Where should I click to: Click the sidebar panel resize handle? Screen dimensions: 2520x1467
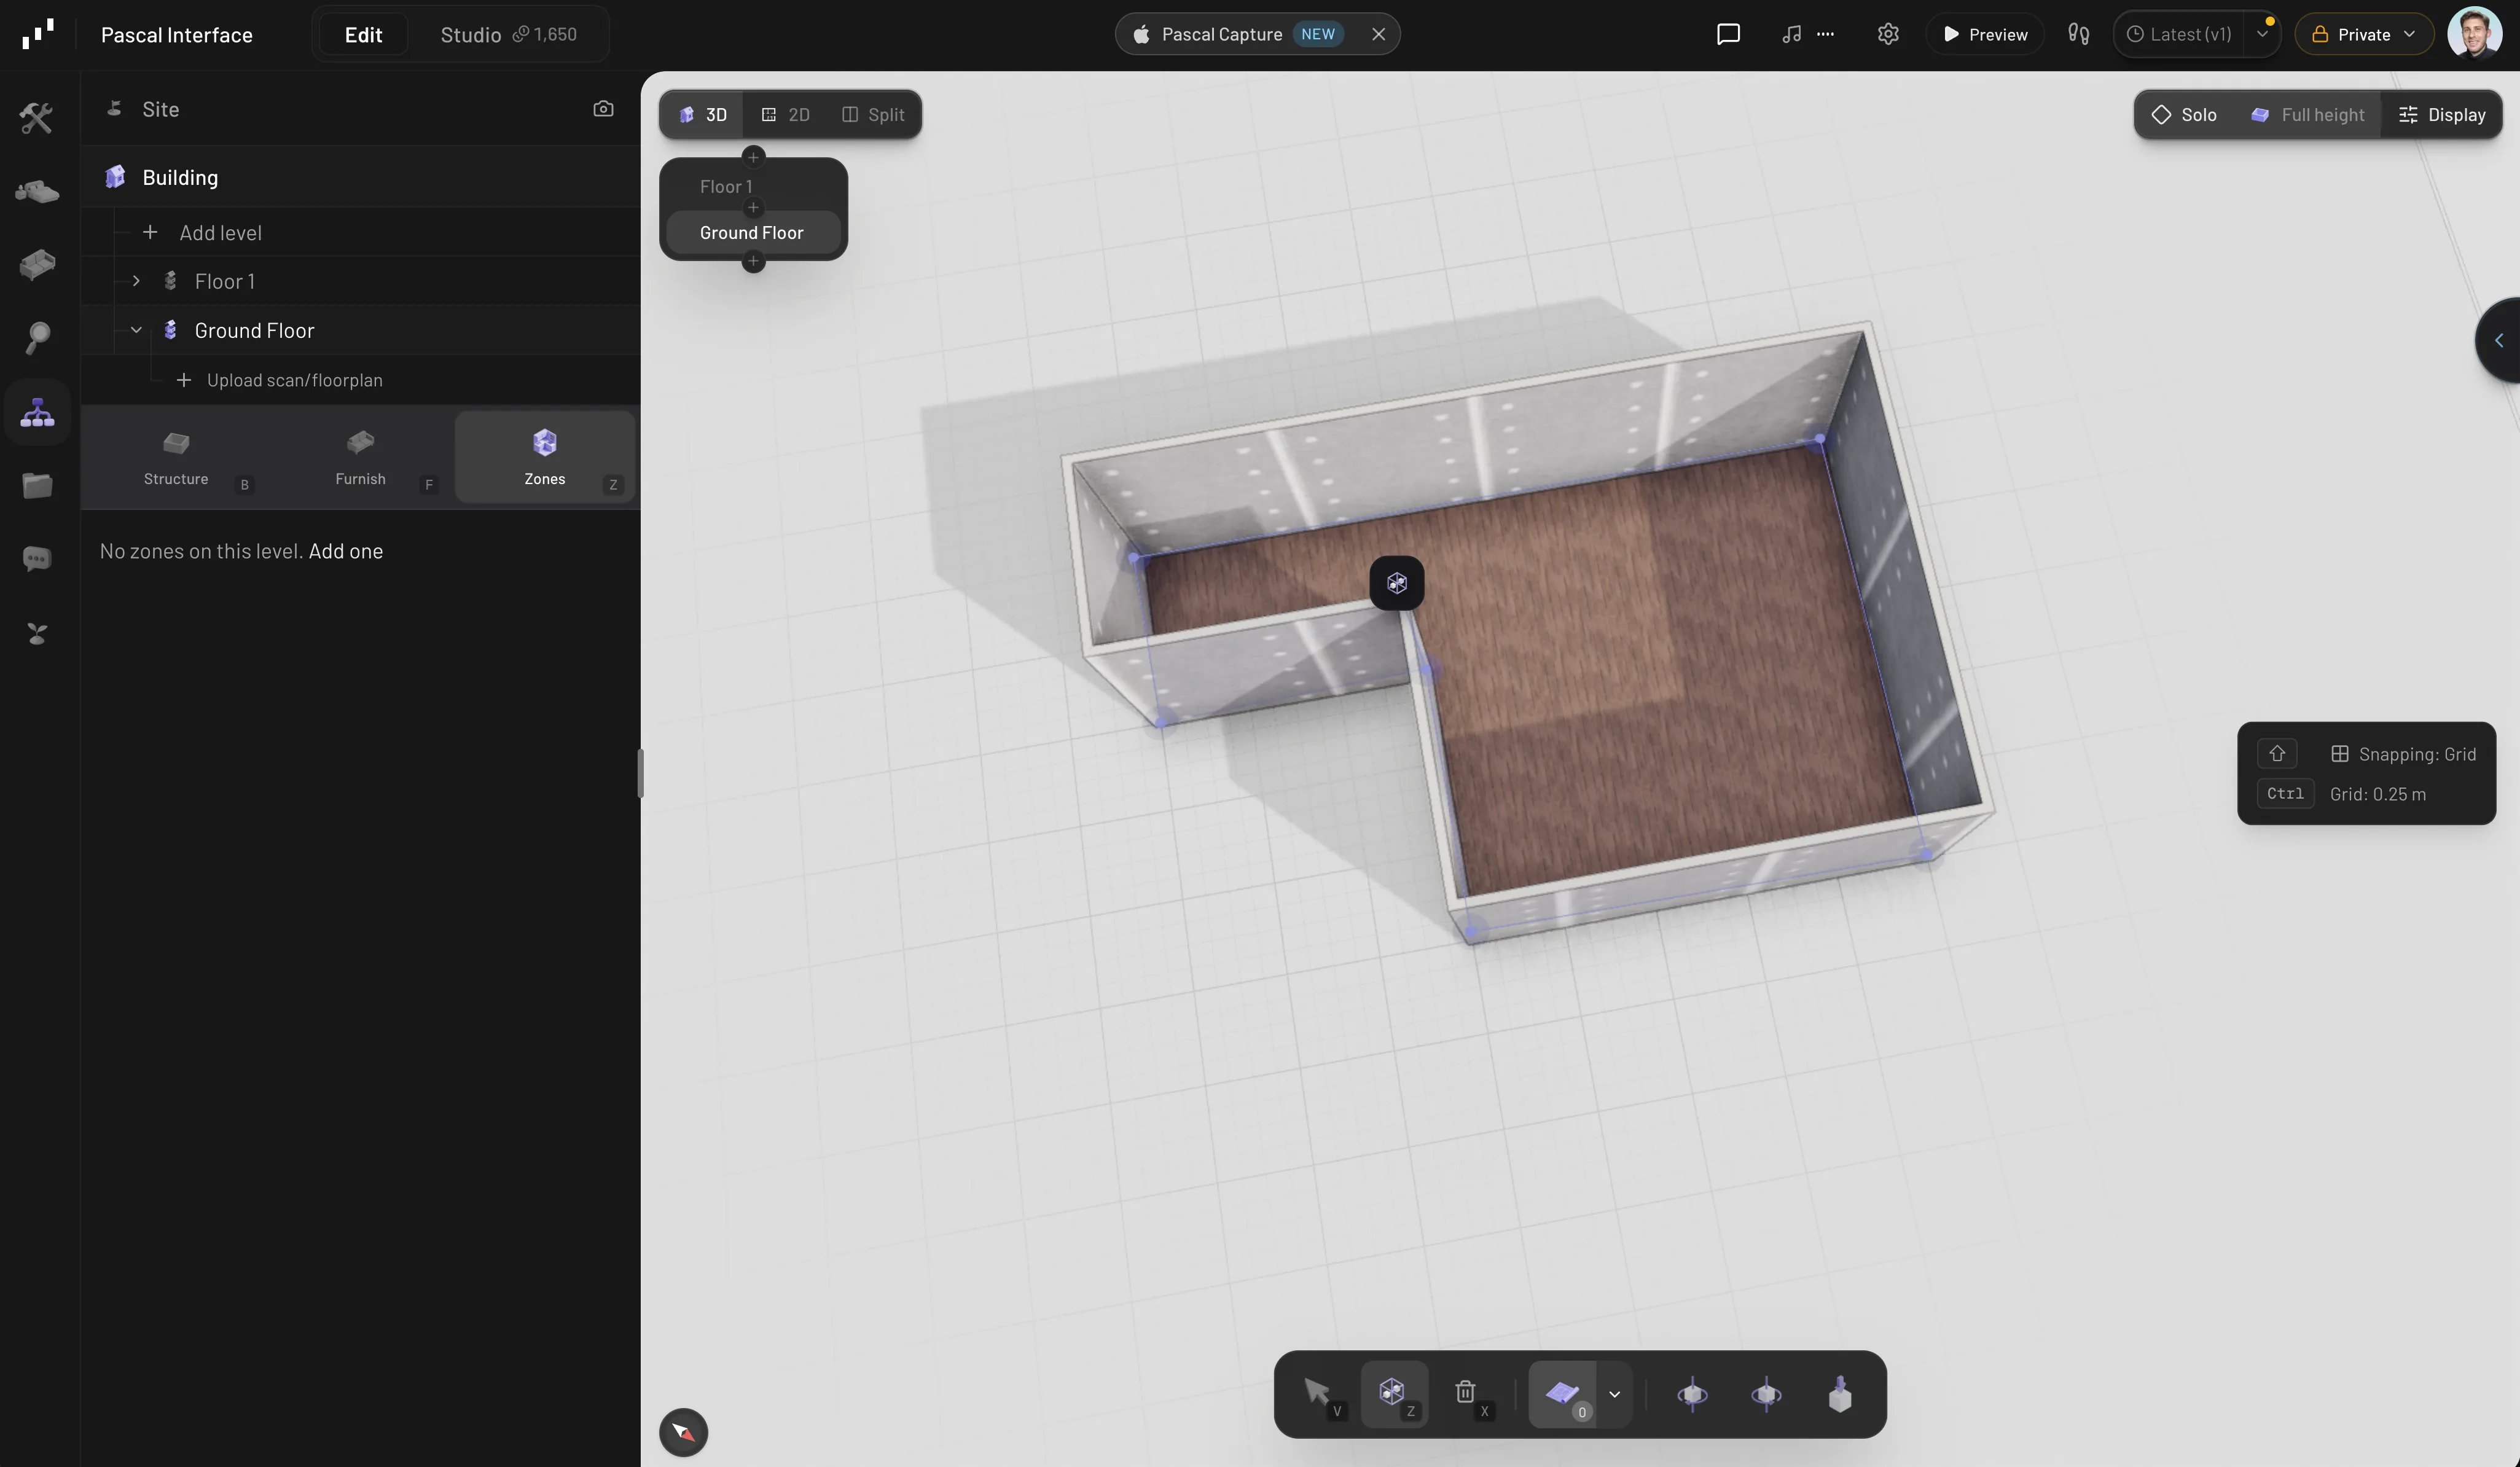[x=640, y=772]
